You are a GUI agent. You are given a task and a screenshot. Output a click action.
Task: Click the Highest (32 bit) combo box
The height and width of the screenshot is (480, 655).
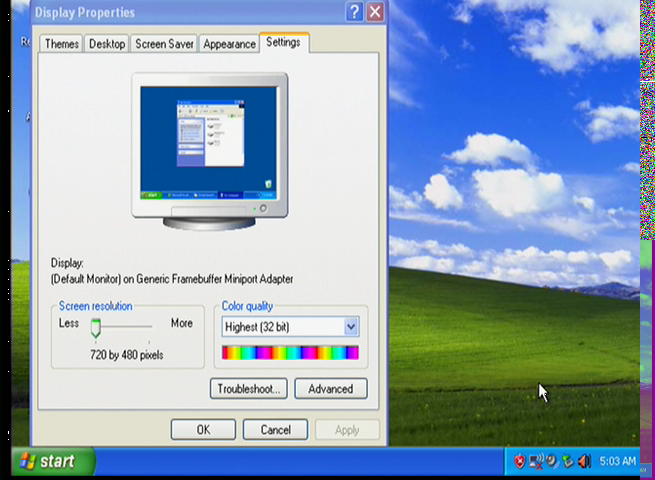[x=290, y=327]
